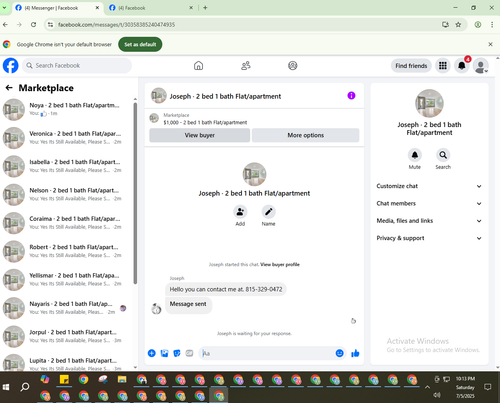Open the Facebook menu grid icon
Screen dimensions: 500x403
443,66
